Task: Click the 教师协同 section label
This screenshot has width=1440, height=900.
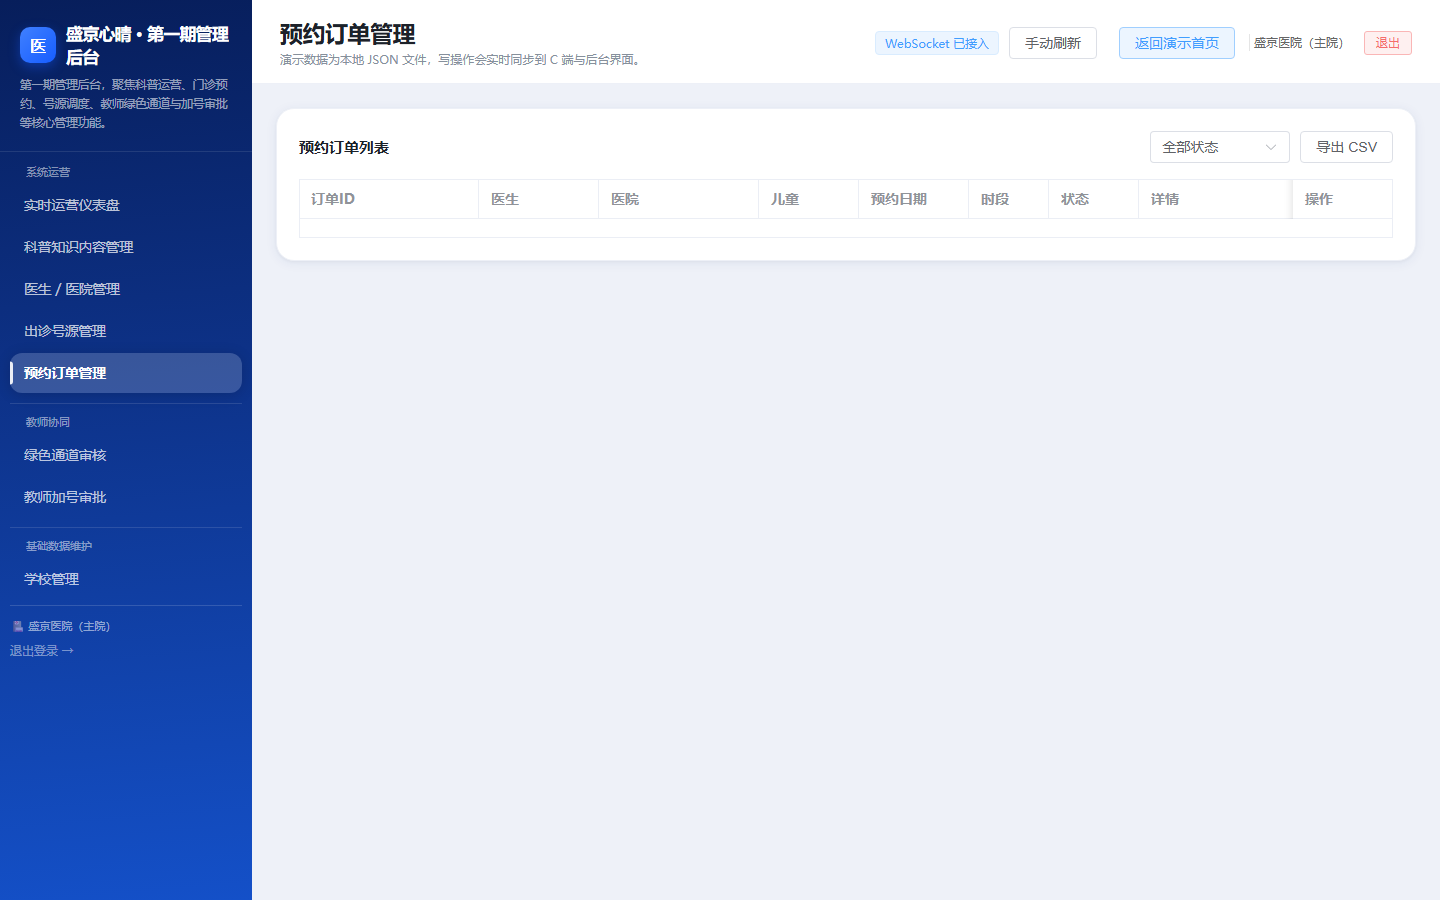Action: [48, 422]
